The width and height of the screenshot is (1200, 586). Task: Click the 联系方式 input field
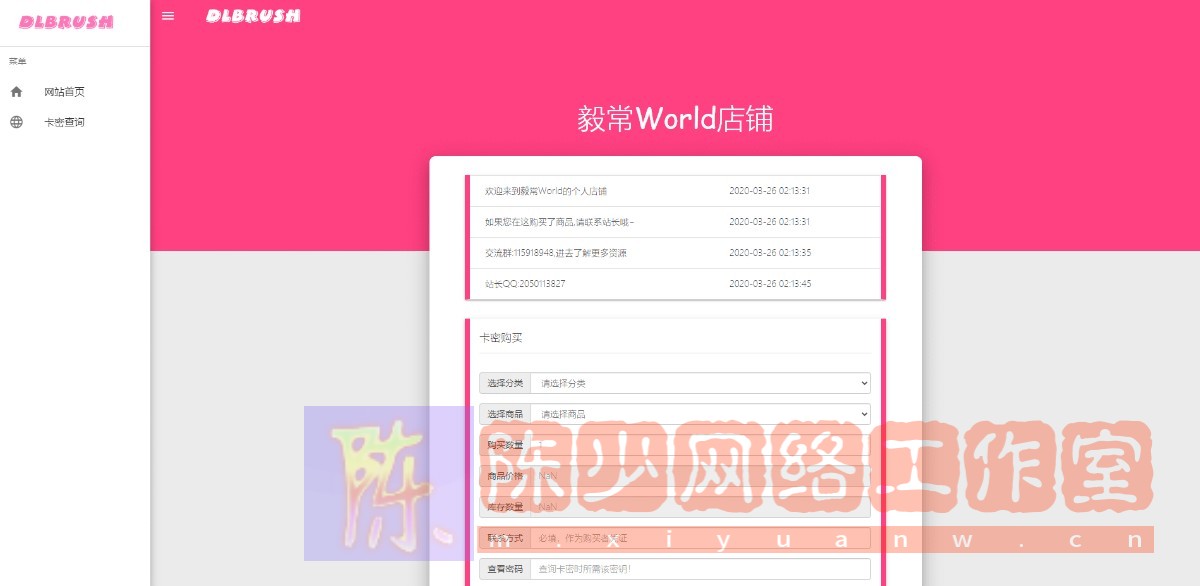point(700,538)
